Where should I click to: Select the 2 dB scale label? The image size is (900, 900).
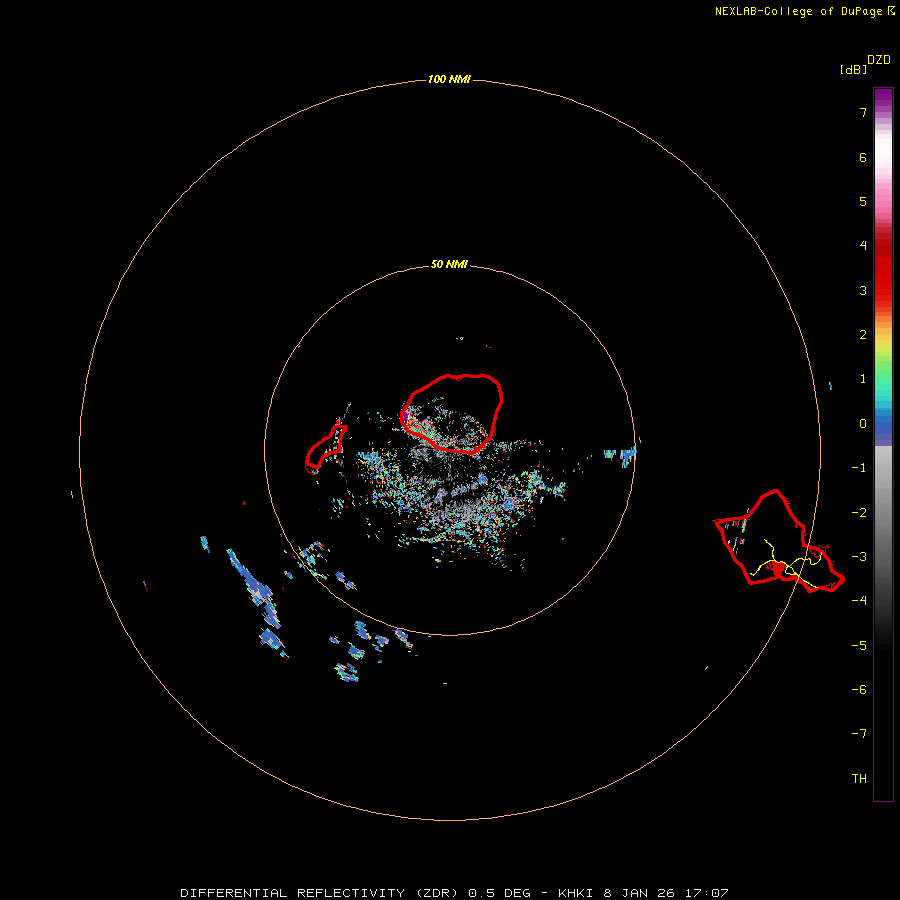point(863,335)
